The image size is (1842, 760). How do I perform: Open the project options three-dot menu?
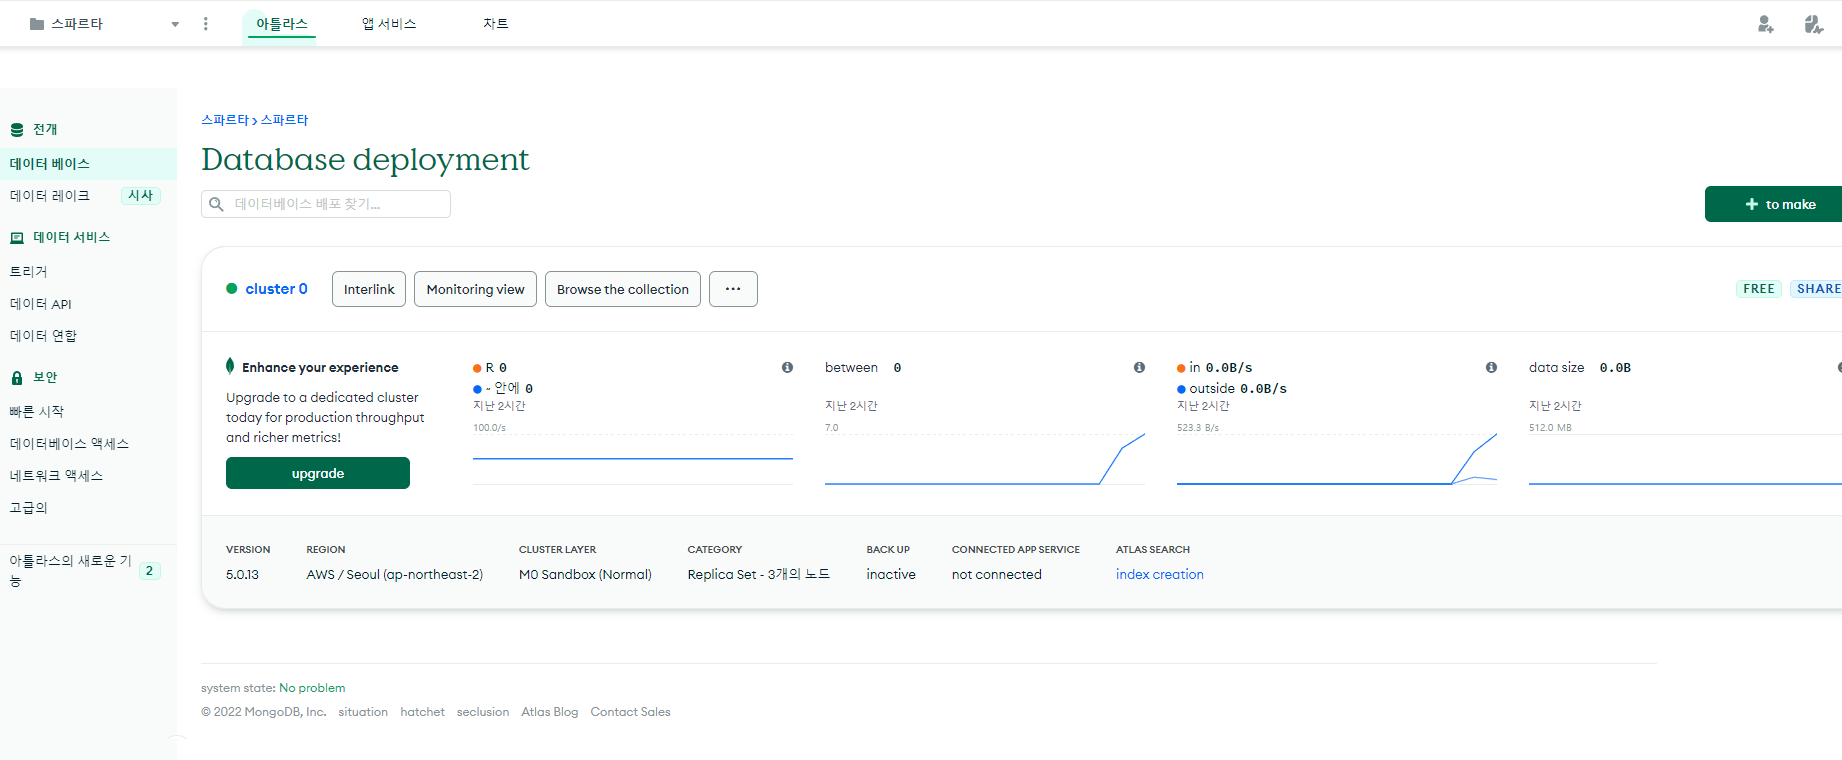pos(206,24)
